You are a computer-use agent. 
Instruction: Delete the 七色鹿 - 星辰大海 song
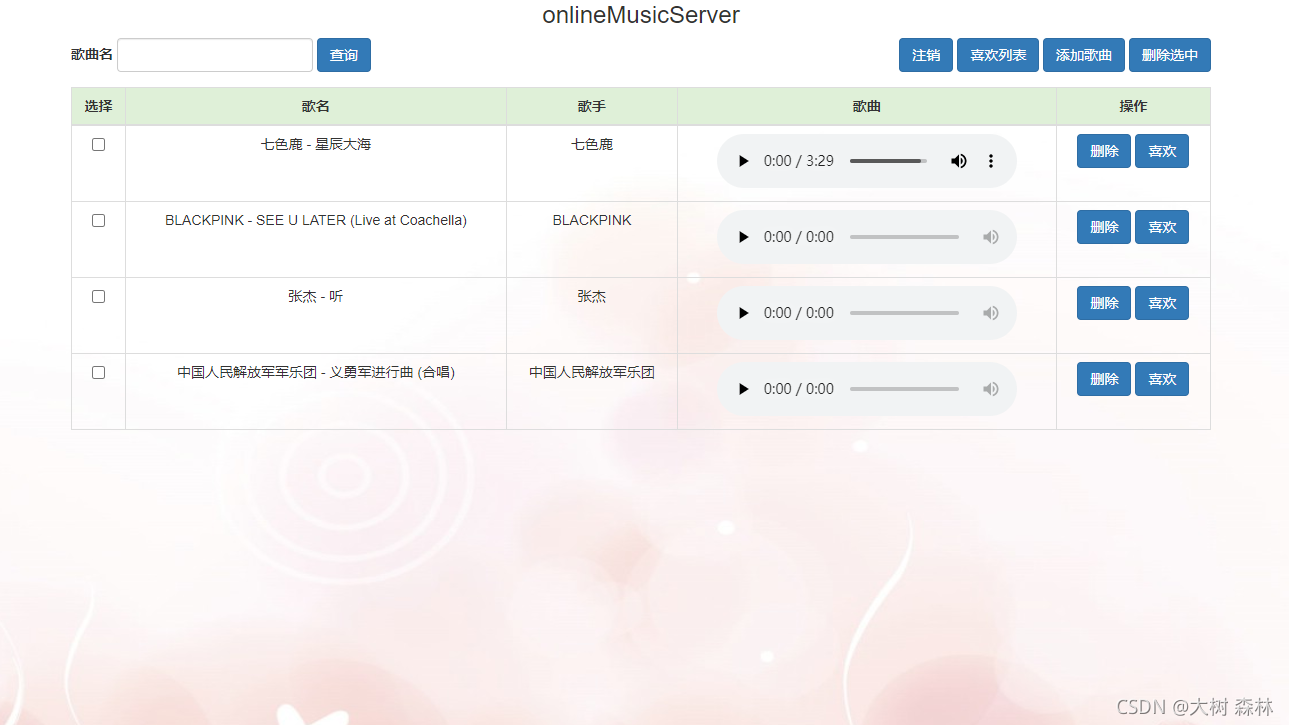click(1104, 151)
